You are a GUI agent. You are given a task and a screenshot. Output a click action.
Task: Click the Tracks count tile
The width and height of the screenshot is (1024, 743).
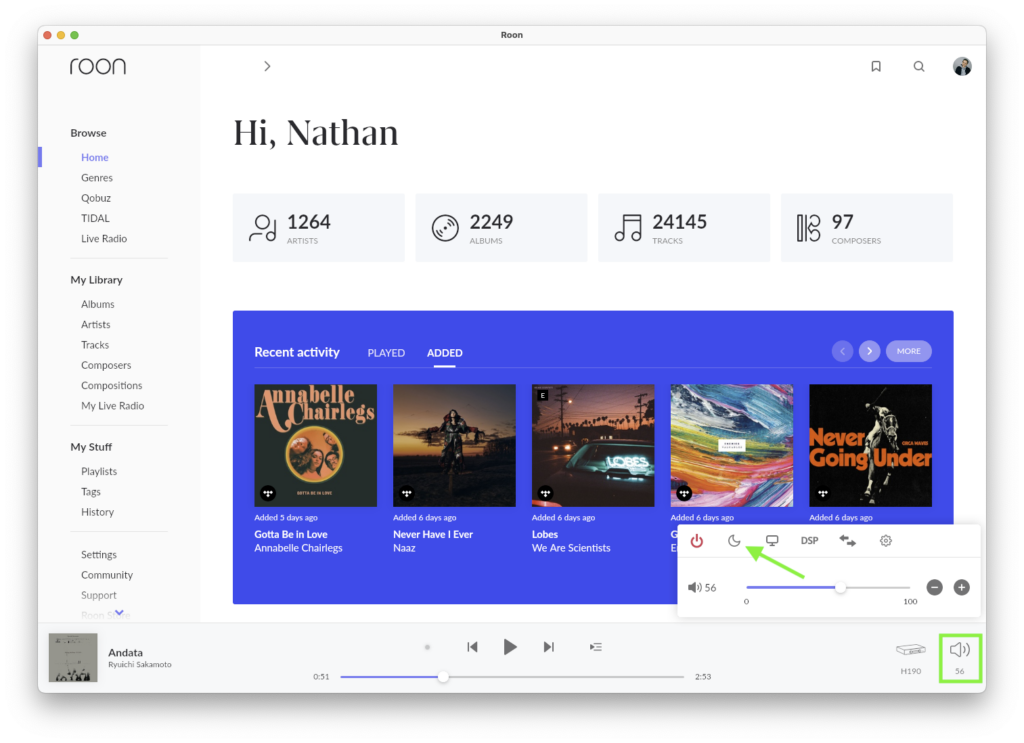[x=684, y=228]
